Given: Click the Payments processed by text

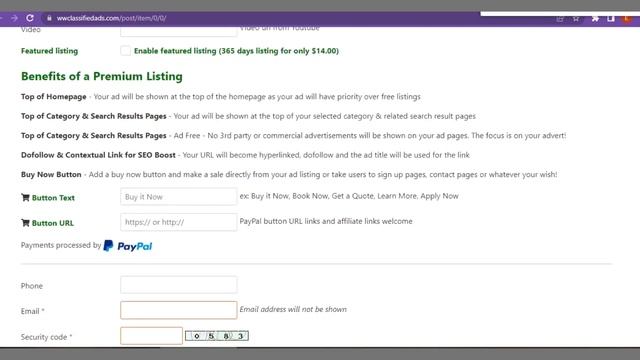Looking at the screenshot, I should [61, 245].
